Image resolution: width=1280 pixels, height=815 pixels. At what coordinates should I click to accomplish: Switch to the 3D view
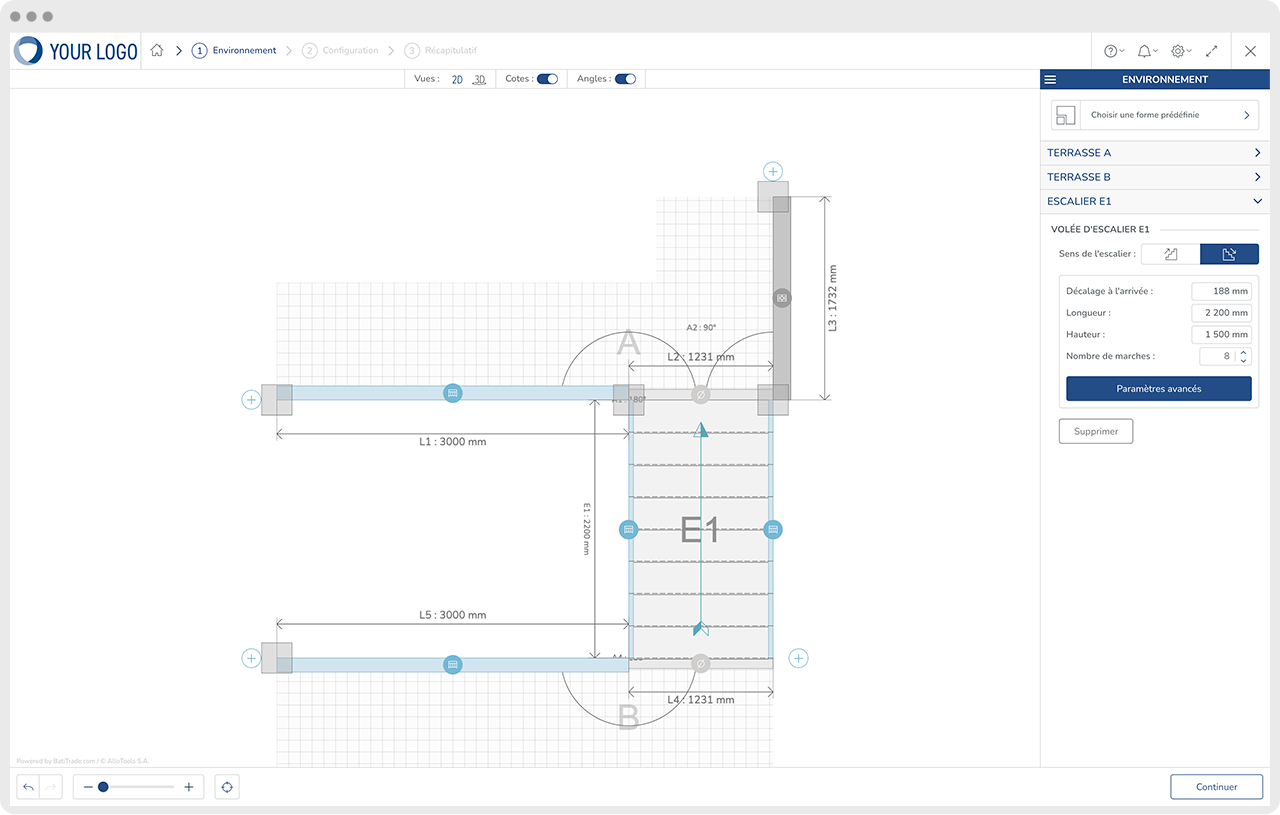pos(479,79)
